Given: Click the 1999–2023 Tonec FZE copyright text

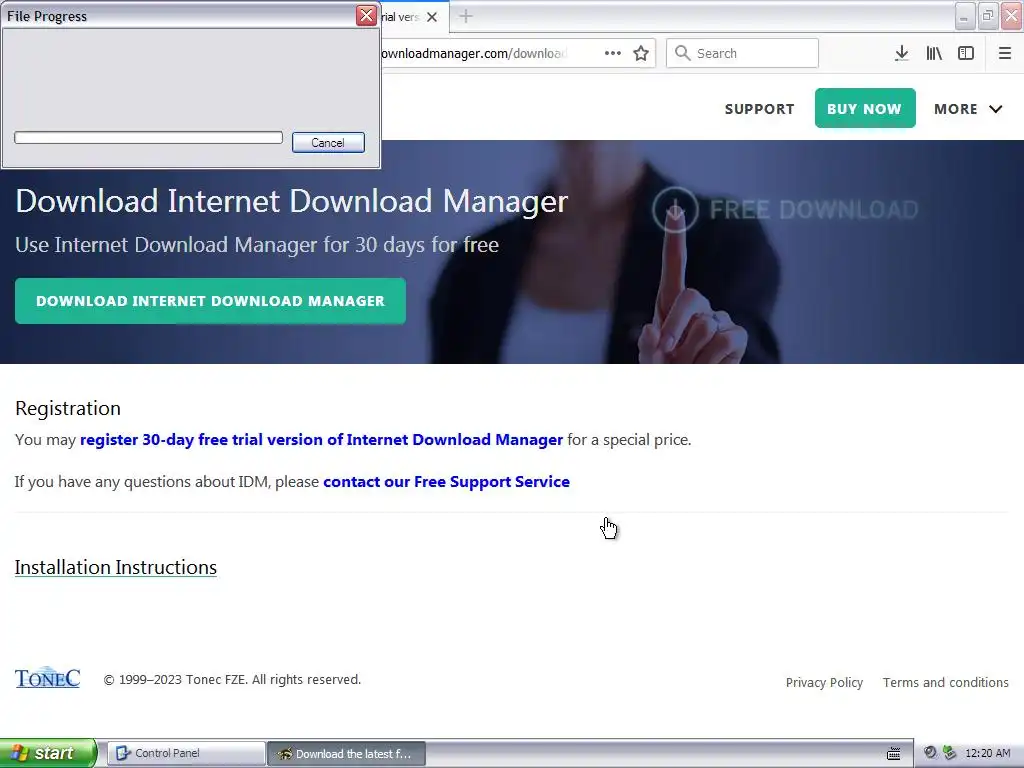Looking at the screenshot, I should pyautogui.click(x=232, y=680).
